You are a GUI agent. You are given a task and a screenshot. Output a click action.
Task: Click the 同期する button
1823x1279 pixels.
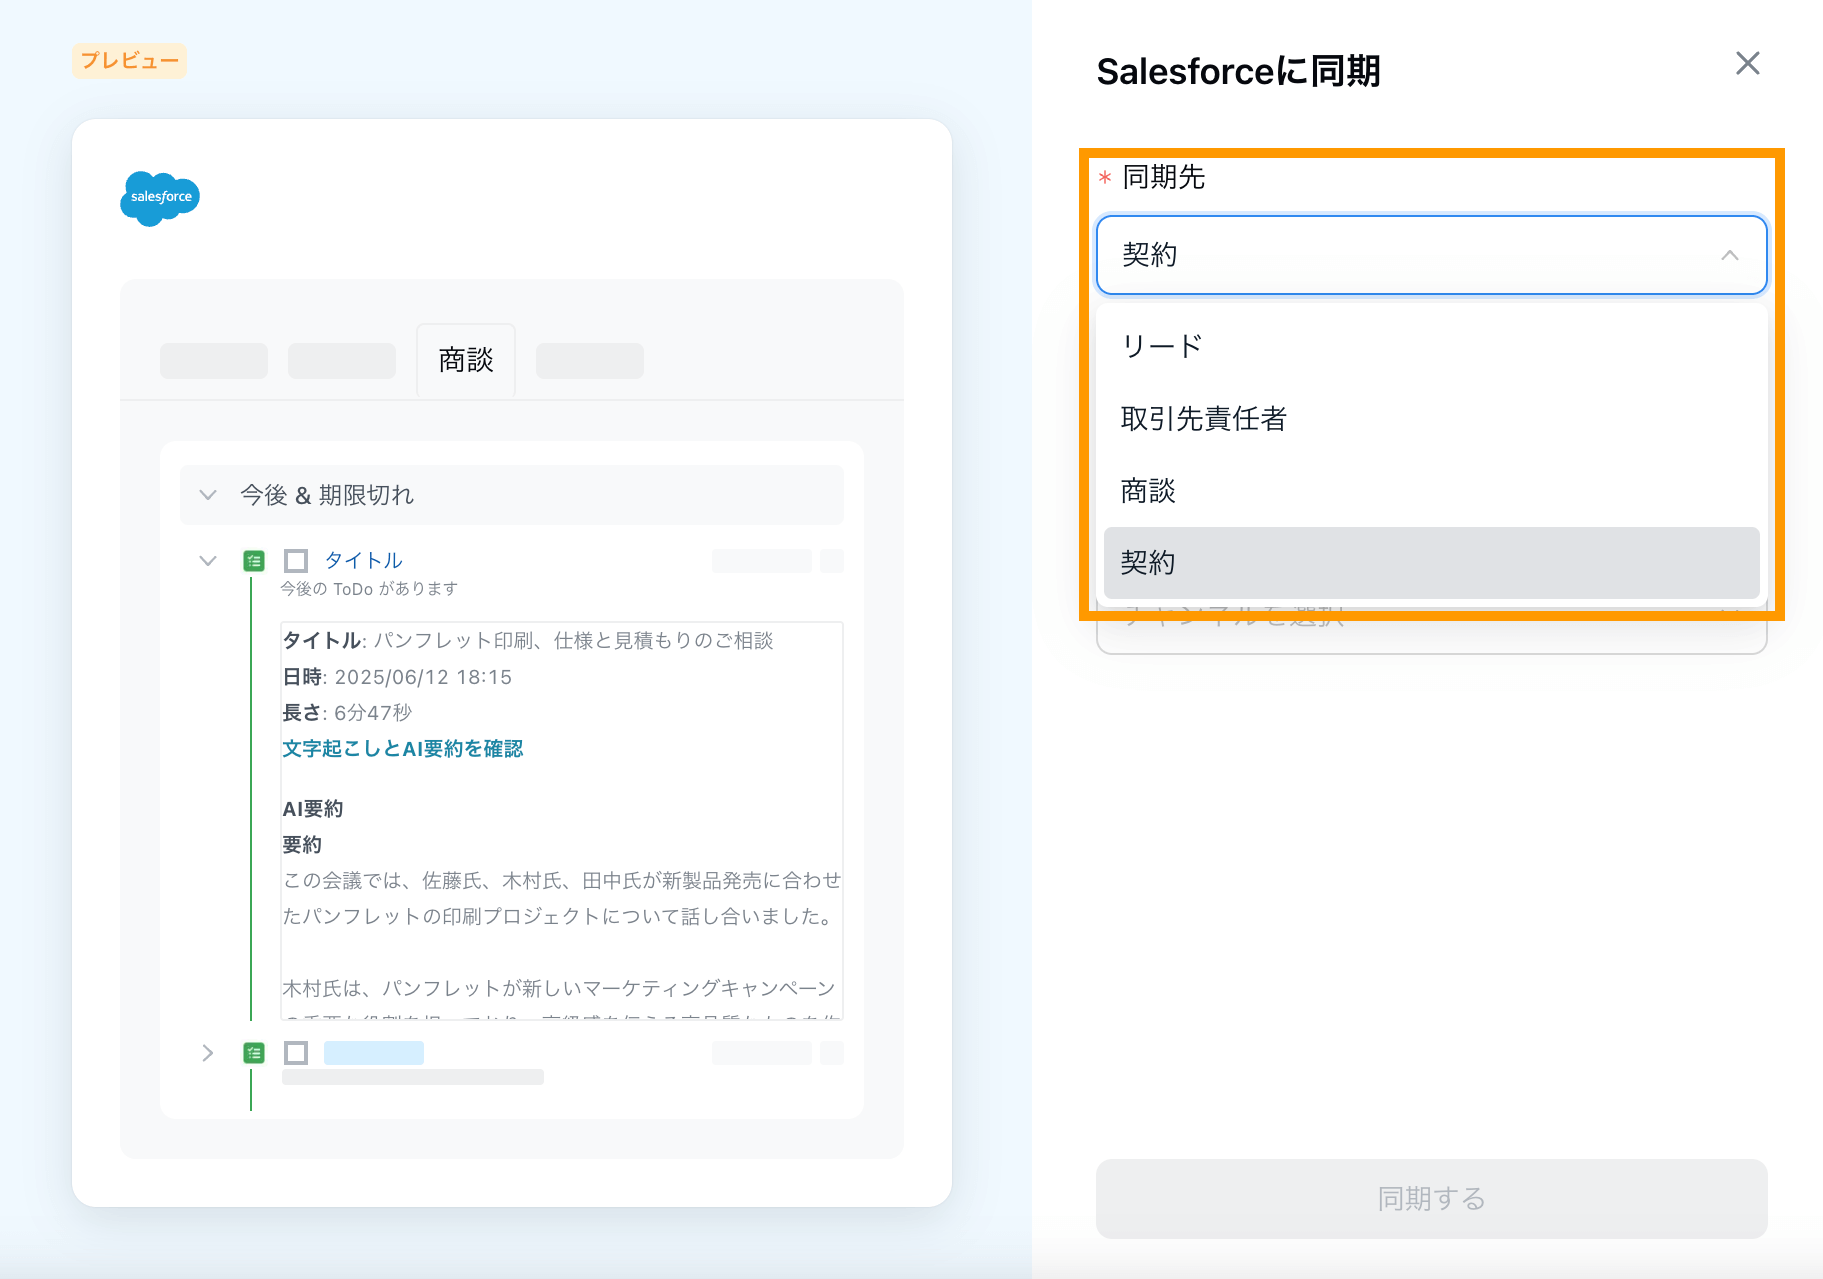pos(1431,1198)
